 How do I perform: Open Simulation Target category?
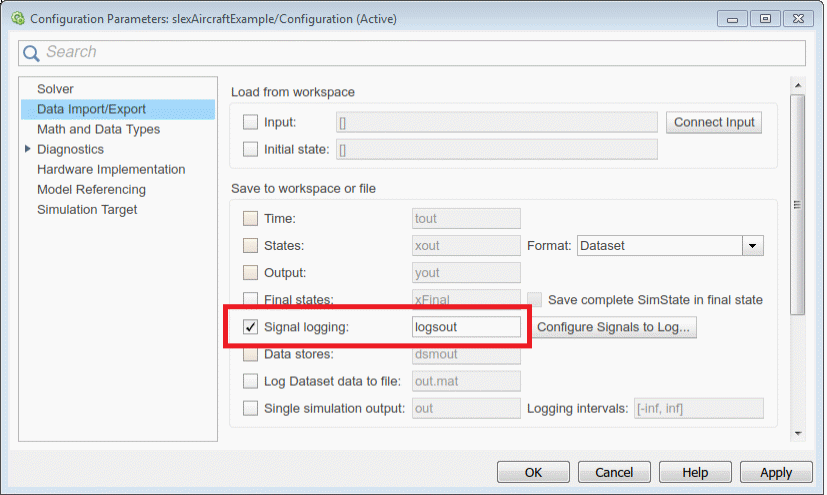pos(87,209)
